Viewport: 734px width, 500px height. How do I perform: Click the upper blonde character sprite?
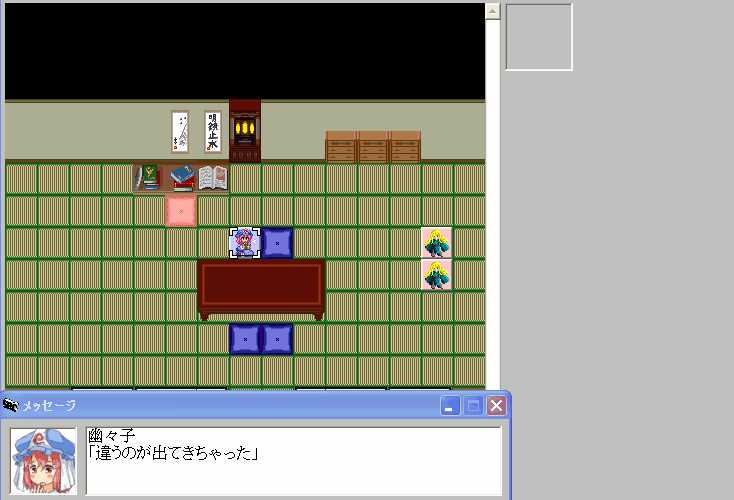pyautogui.click(x=436, y=243)
